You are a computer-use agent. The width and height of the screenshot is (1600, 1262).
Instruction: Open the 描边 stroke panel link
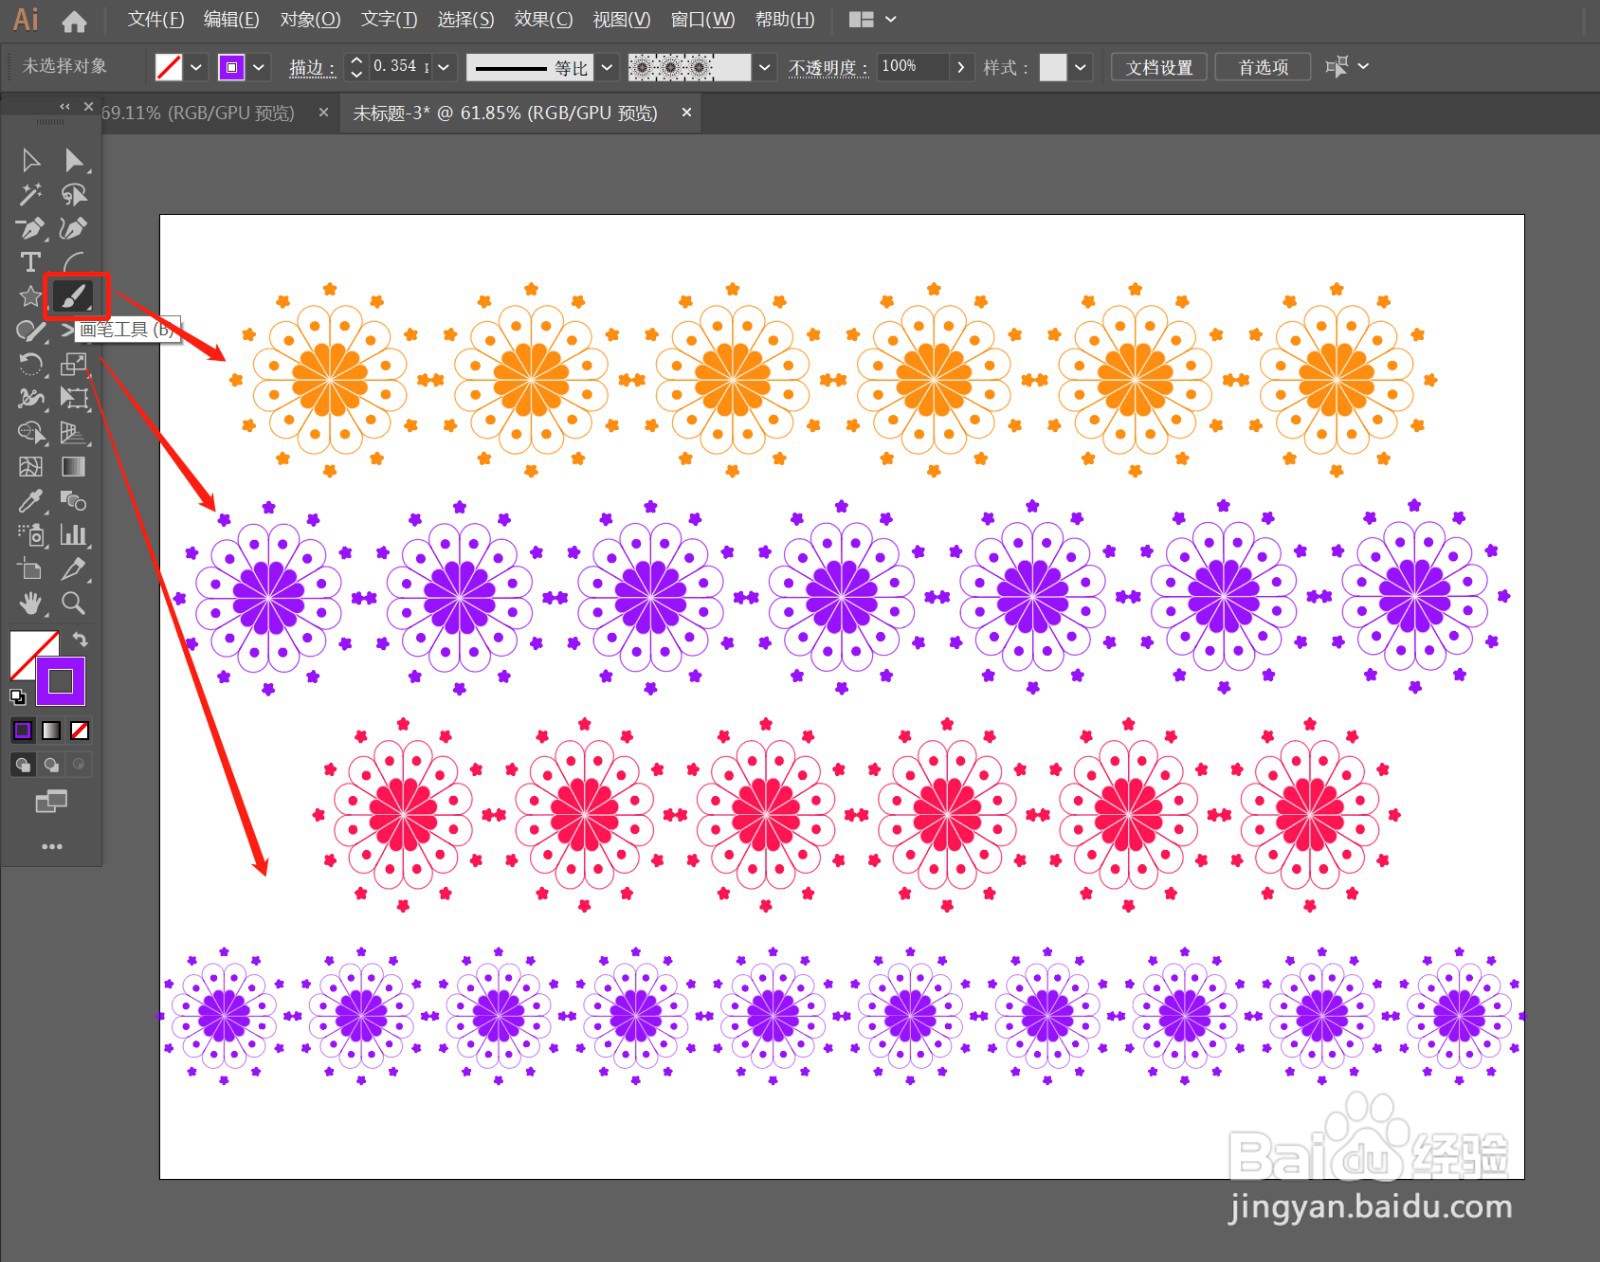(x=311, y=67)
